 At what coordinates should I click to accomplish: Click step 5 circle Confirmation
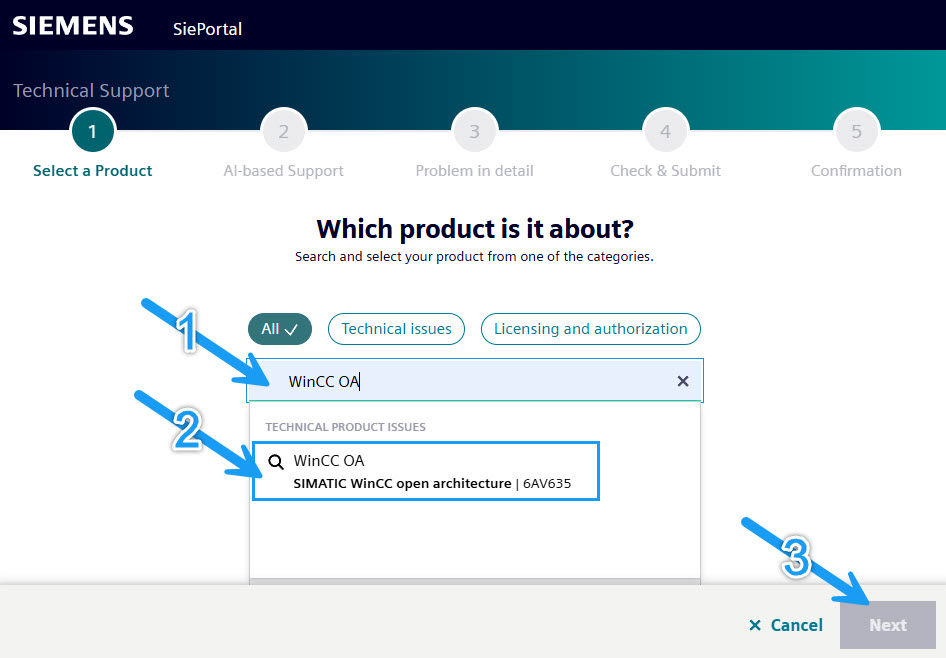856,132
